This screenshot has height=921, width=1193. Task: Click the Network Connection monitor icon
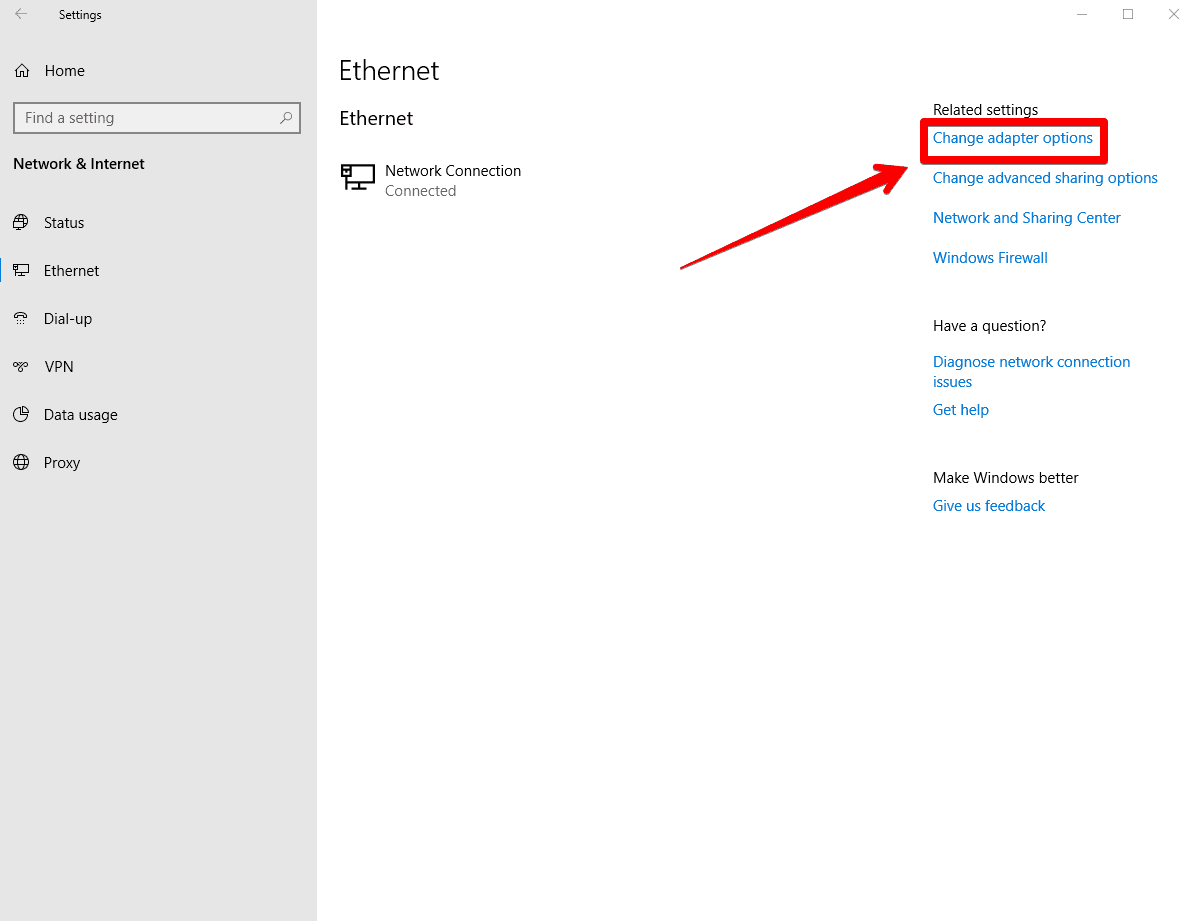(x=357, y=177)
